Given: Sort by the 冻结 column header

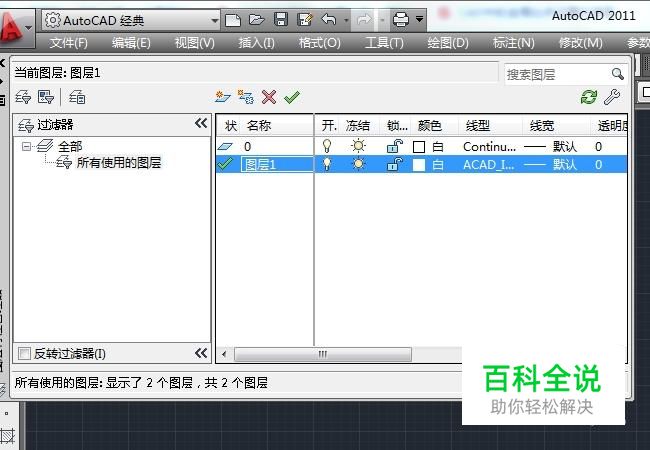Looking at the screenshot, I should (x=359, y=125).
